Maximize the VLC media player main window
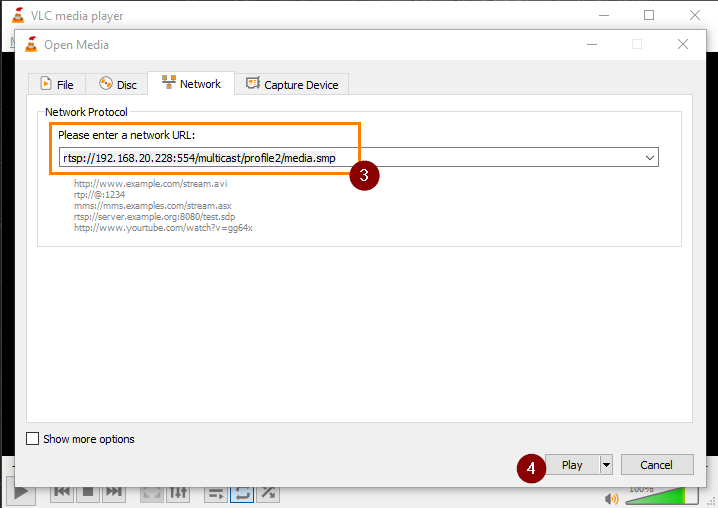 pyautogui.click(x=649, y=15)
